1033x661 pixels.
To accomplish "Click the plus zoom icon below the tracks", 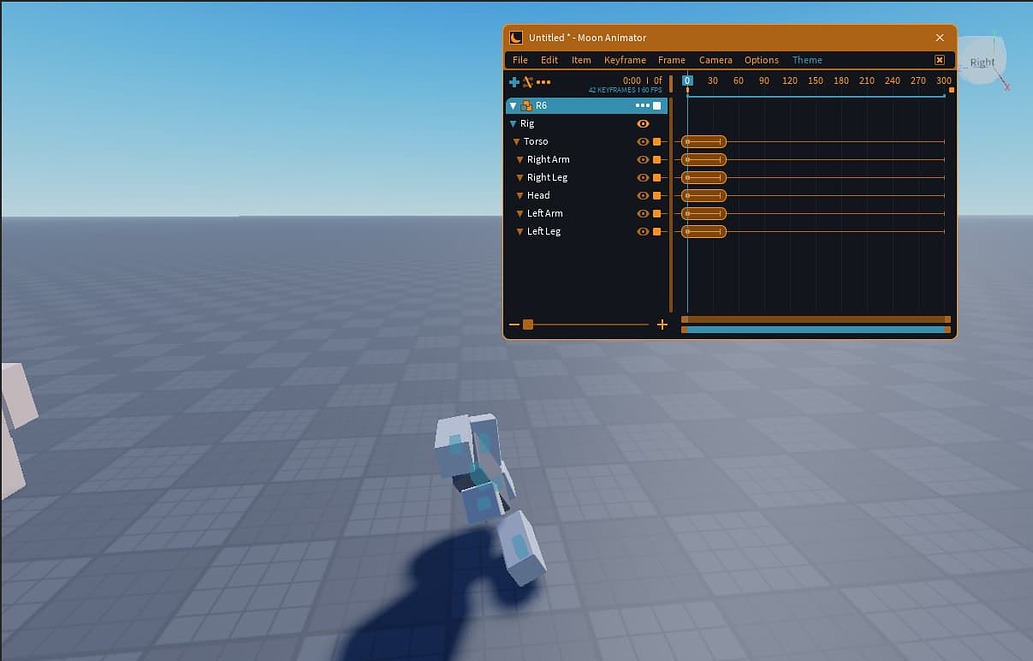I will [662, 325].
